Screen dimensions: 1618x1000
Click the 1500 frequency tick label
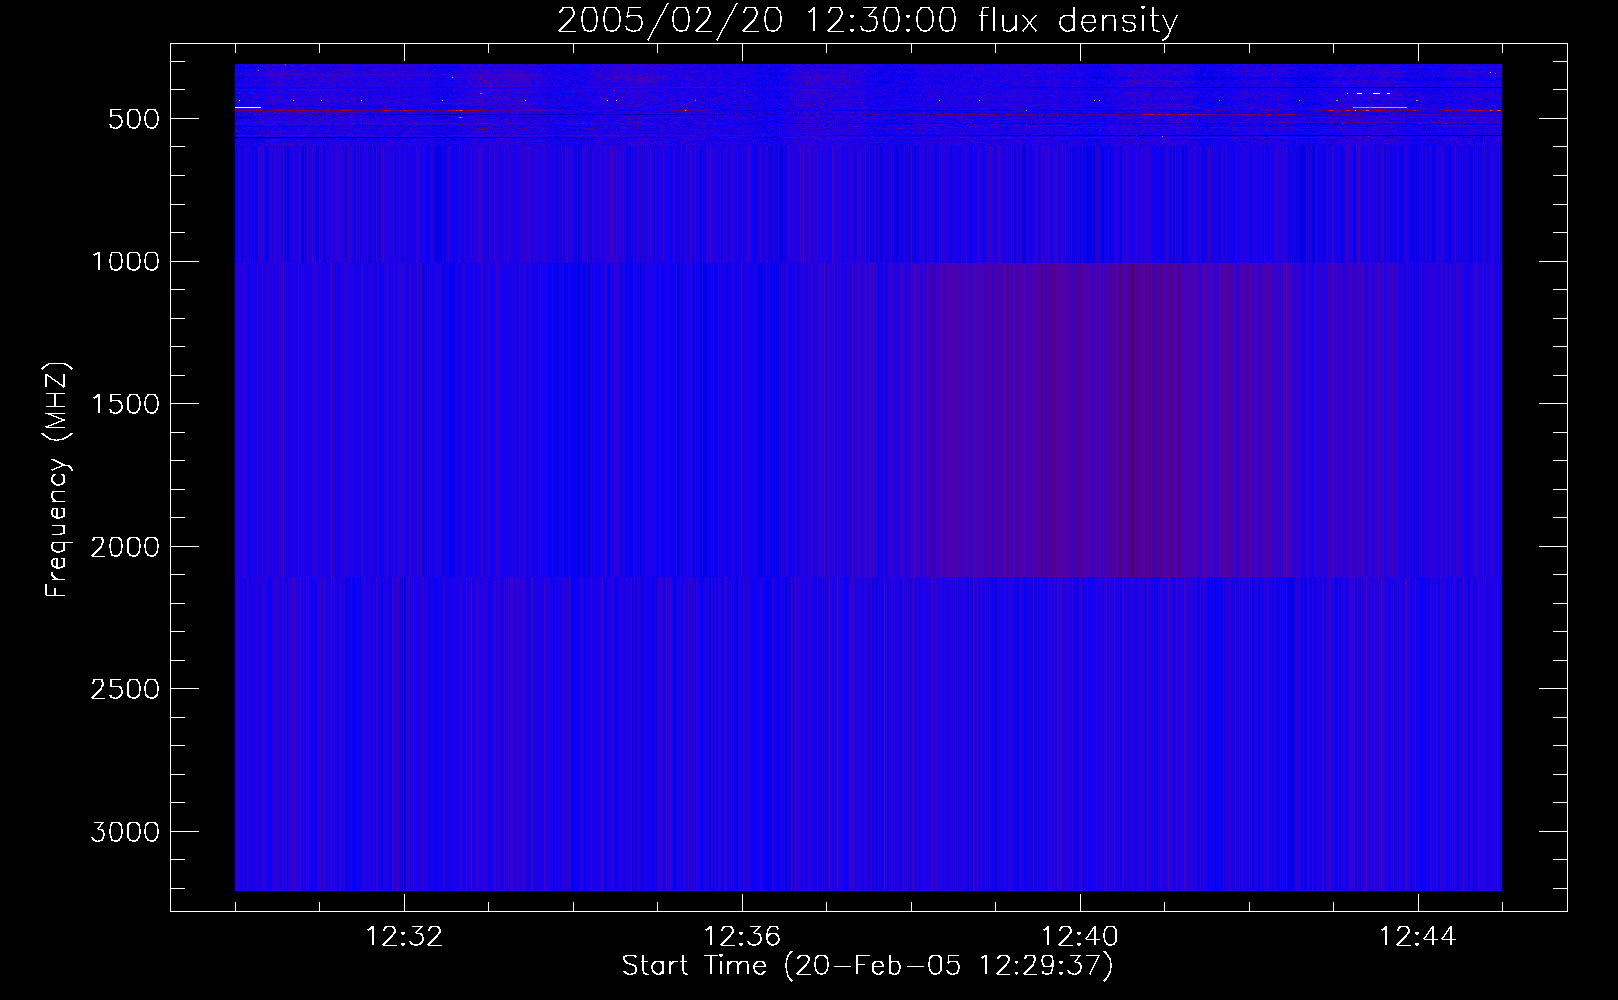(125, 405)
